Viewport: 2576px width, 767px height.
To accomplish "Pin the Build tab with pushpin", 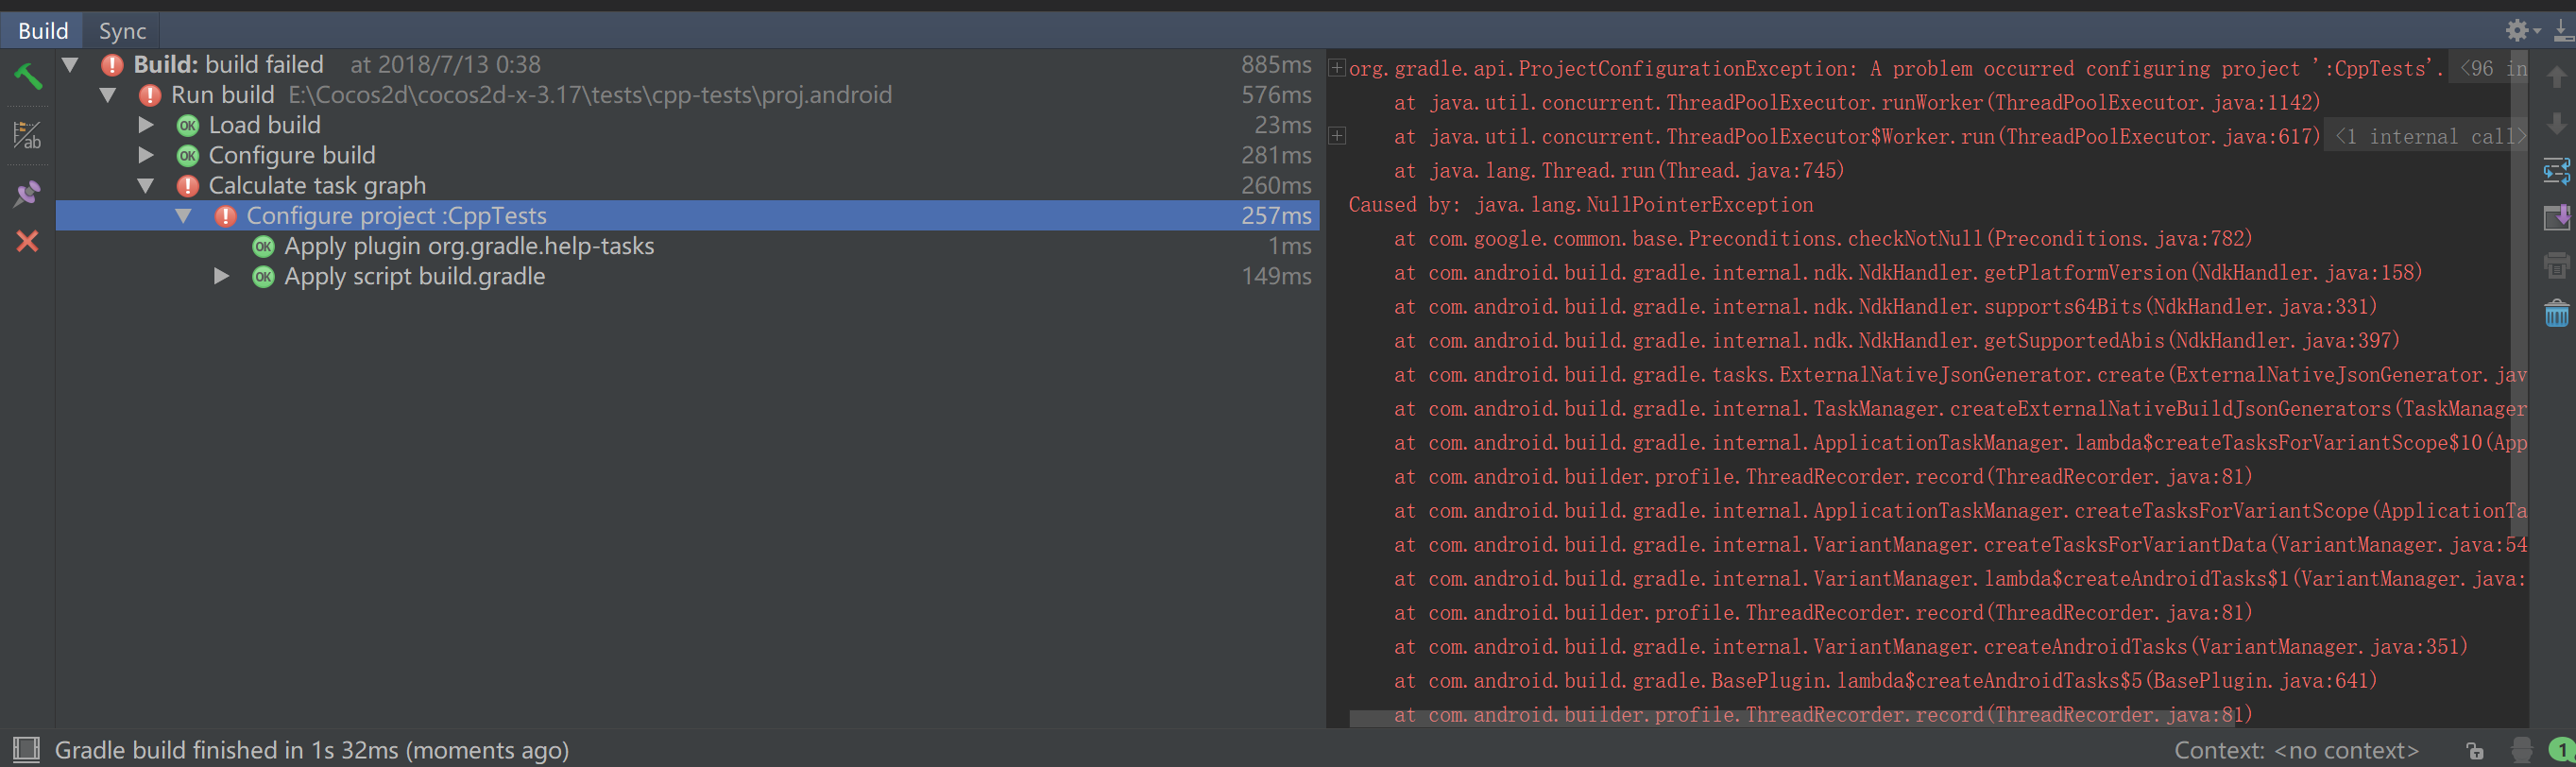I will click(x=27, y=193).
